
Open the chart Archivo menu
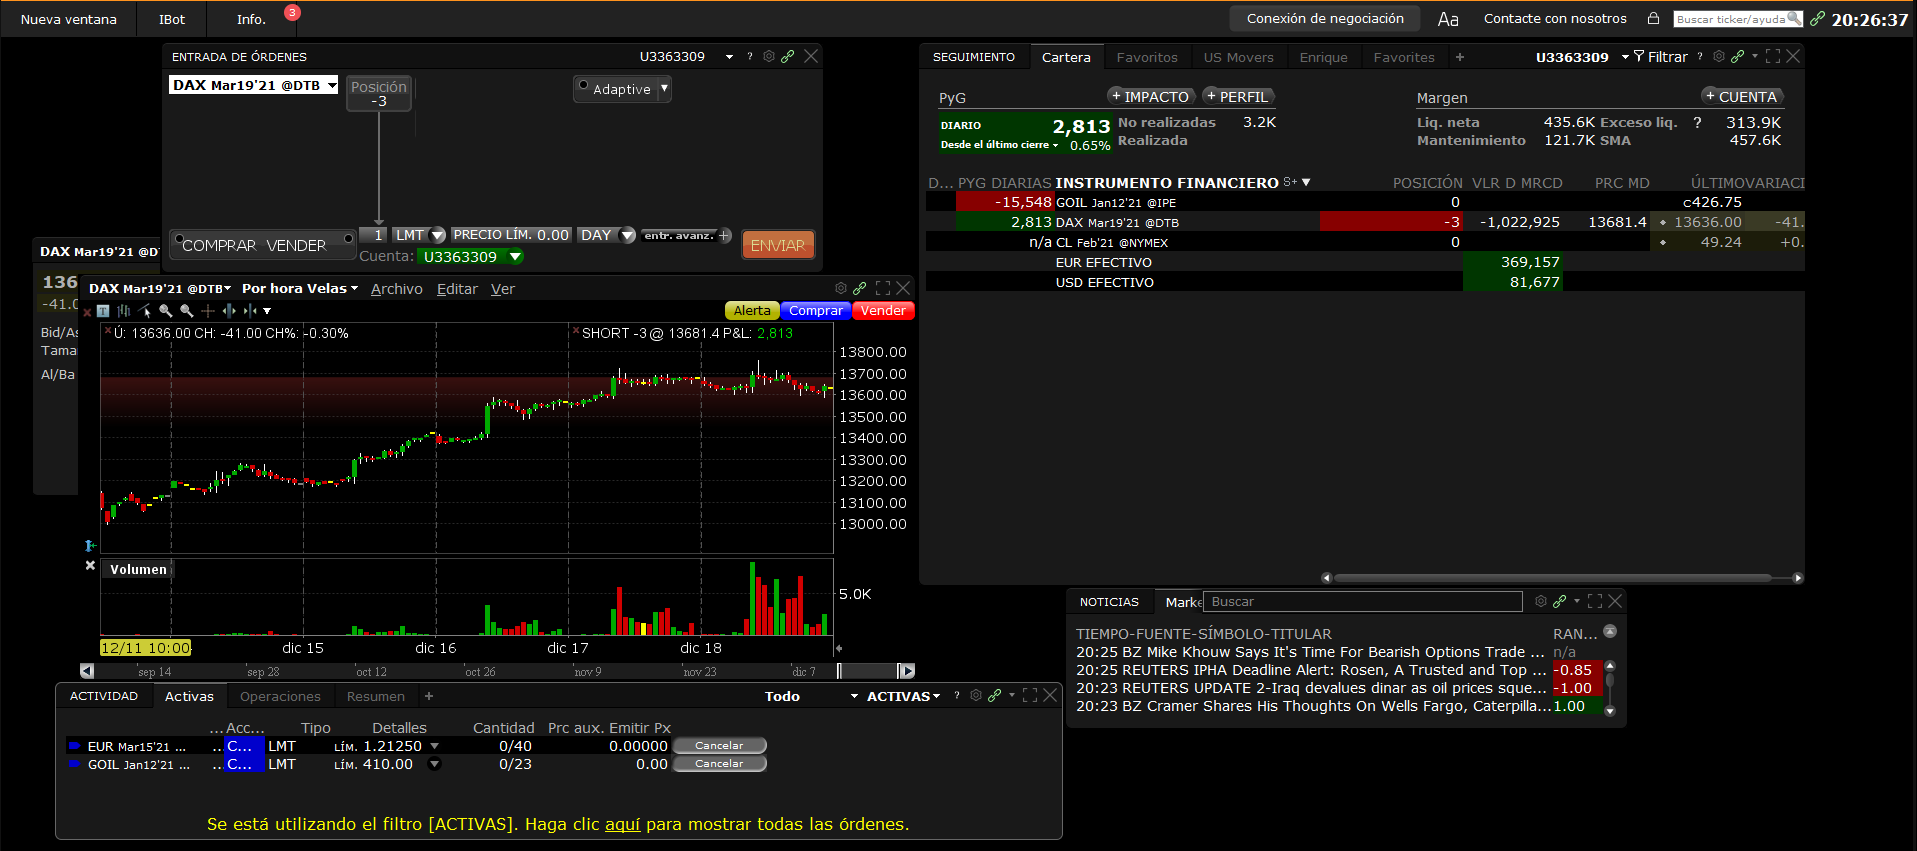397,289
